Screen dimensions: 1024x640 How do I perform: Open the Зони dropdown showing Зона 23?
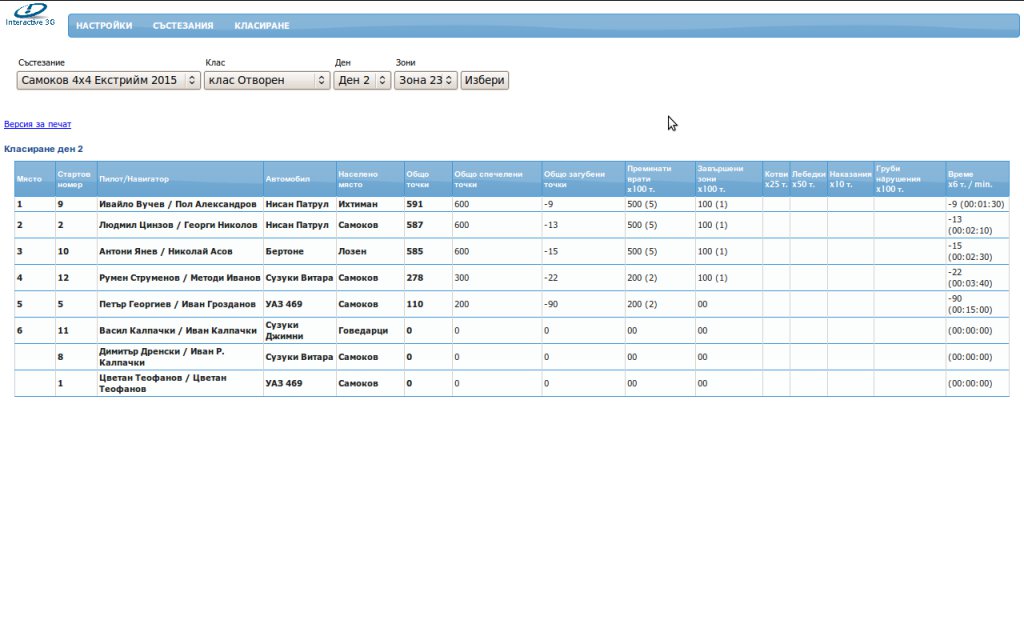pos(426,80)
